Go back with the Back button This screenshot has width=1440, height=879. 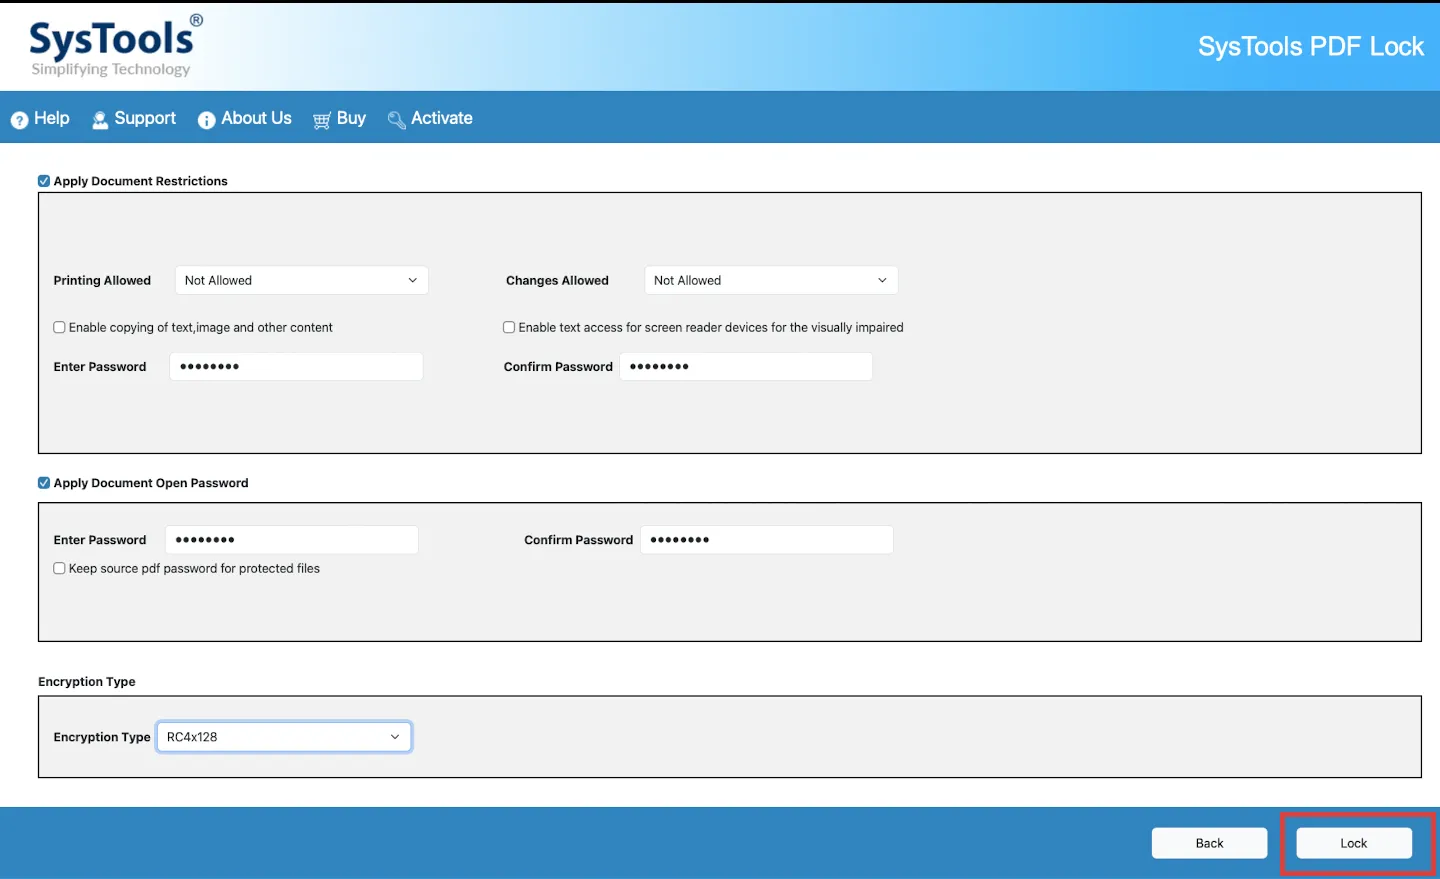point(1210,843)
